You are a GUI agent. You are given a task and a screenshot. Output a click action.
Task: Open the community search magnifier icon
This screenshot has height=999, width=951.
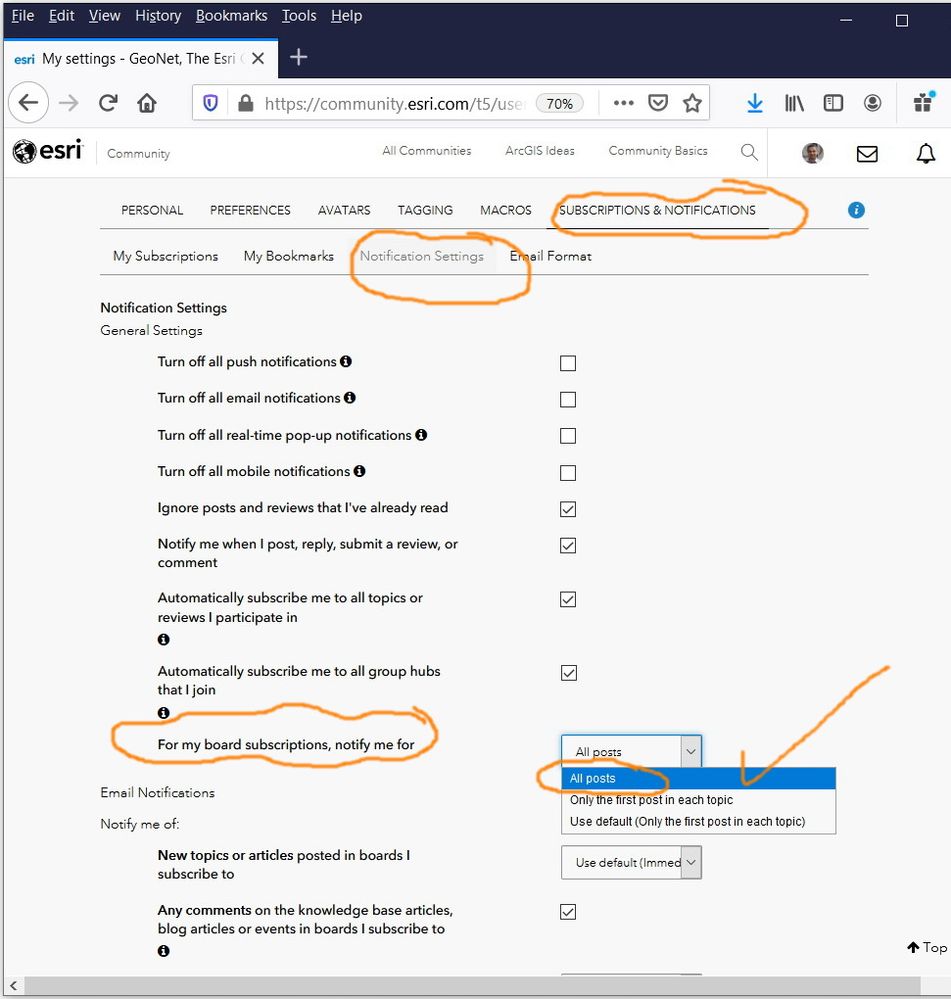point(749,152)
